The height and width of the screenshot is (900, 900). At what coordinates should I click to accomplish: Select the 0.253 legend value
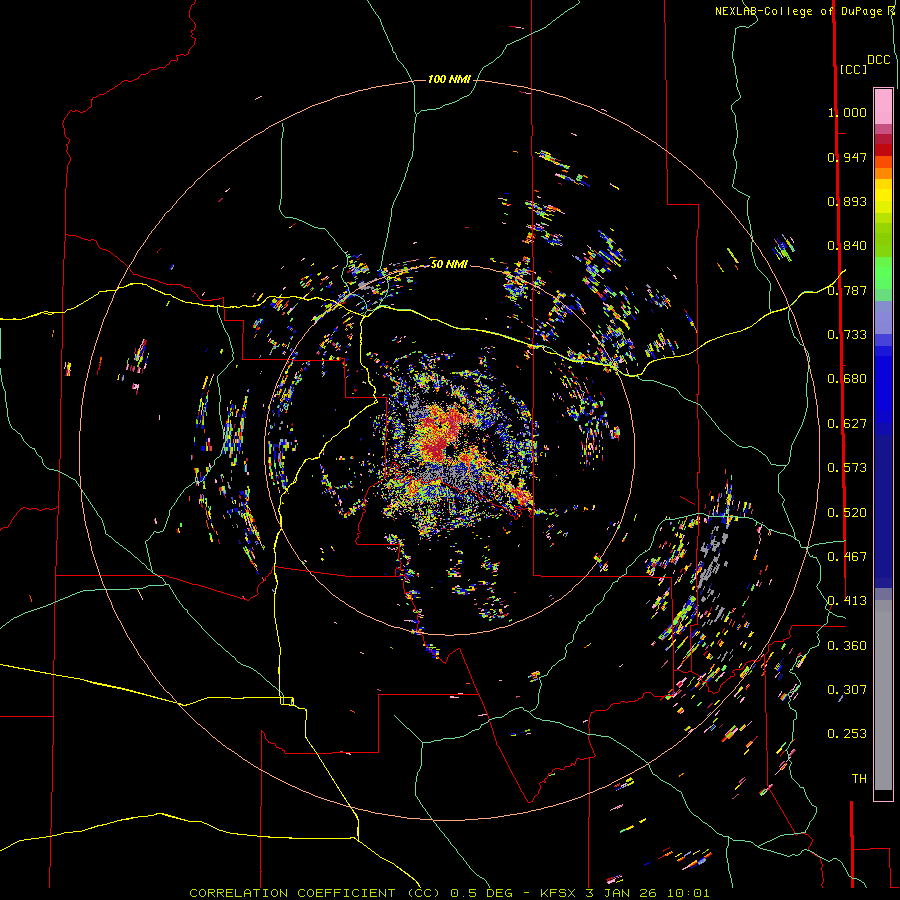(847, 734)
